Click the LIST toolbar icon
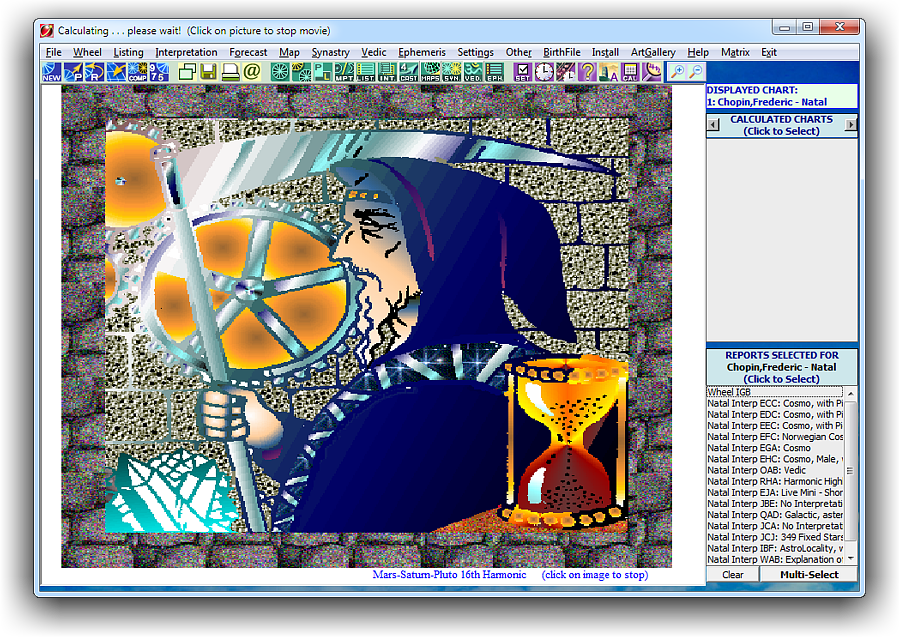 point(365,72)
